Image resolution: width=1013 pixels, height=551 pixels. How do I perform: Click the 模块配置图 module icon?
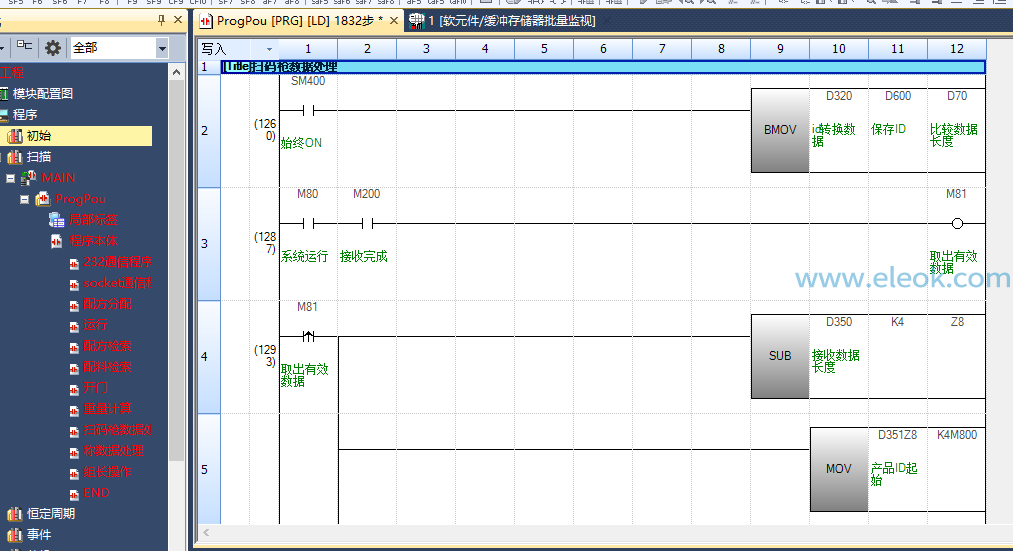[x=4, y=94]
